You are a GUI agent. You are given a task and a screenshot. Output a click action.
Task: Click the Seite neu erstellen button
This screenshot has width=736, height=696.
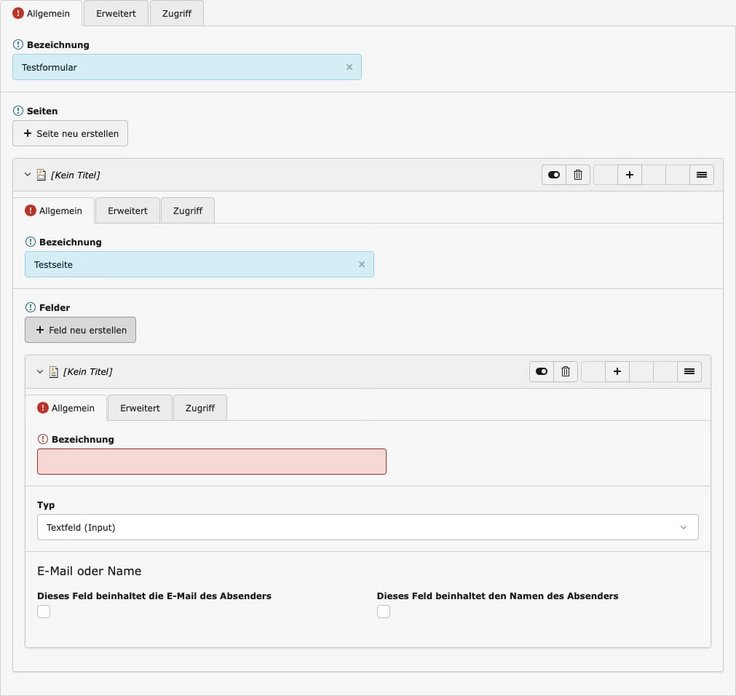click(x=70, y=134)
